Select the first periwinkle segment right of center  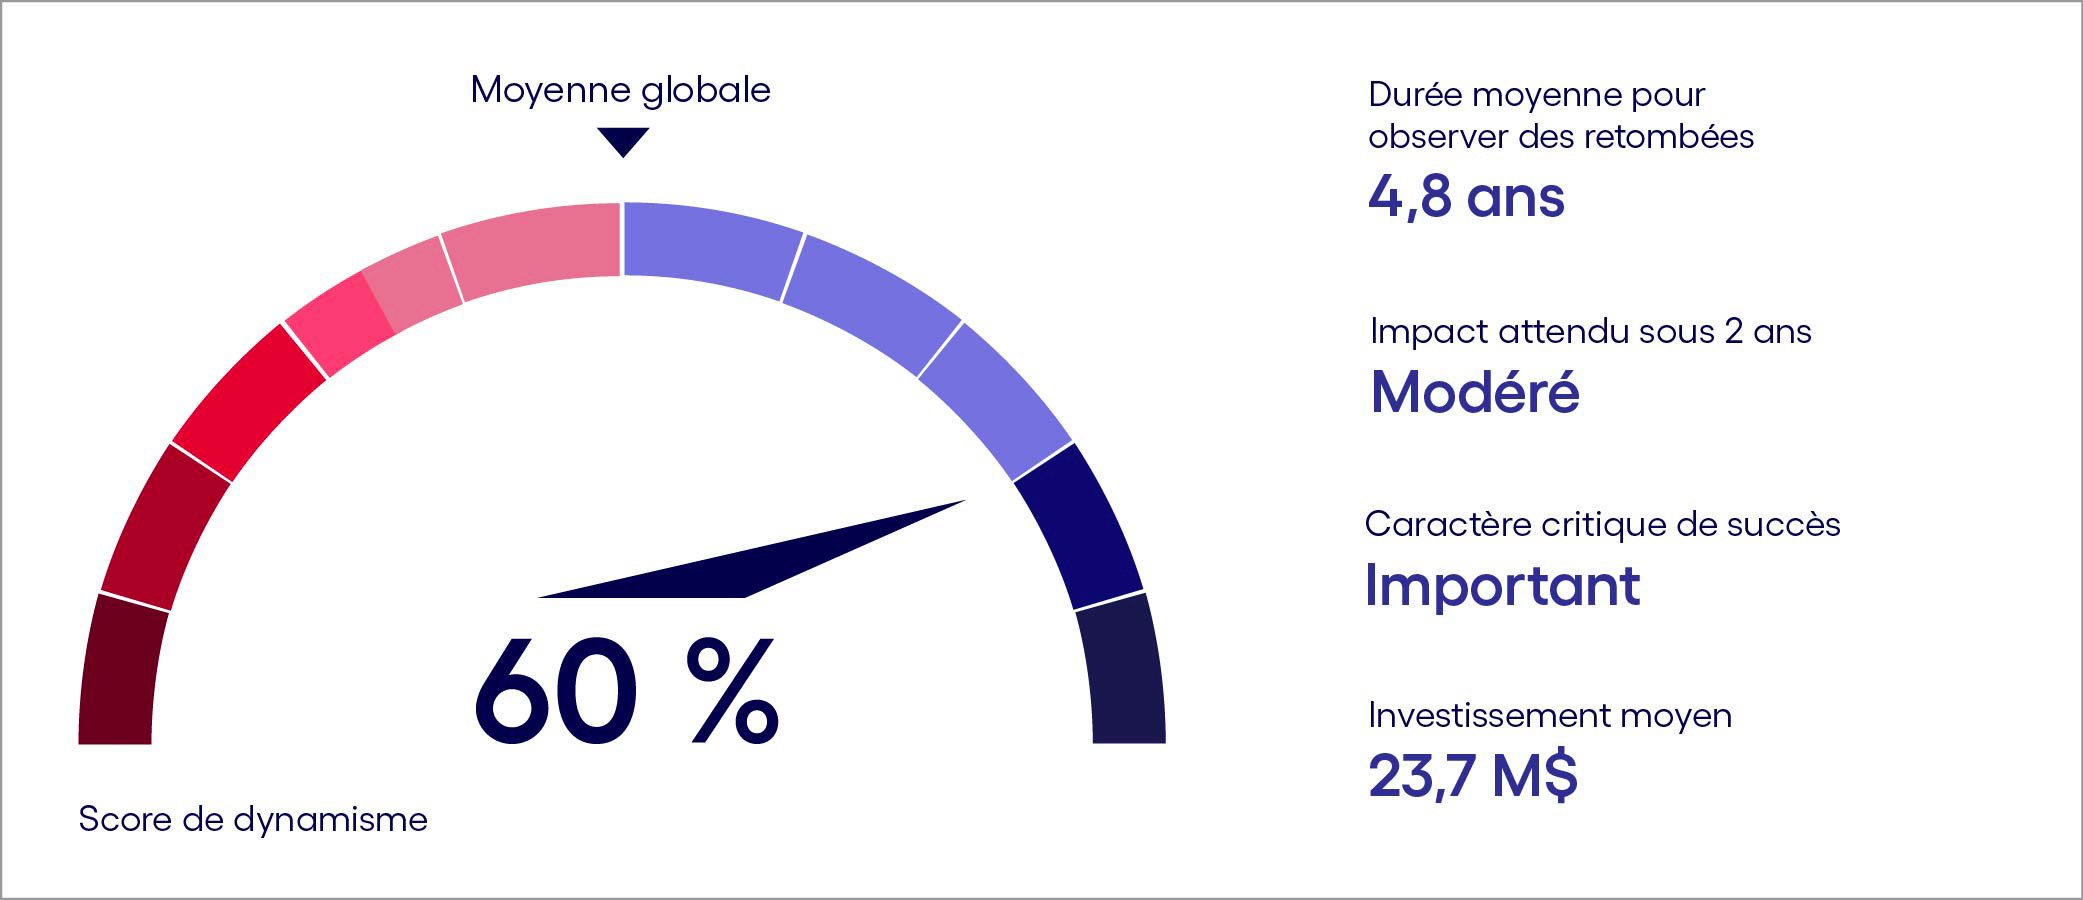tap(712, 250)
